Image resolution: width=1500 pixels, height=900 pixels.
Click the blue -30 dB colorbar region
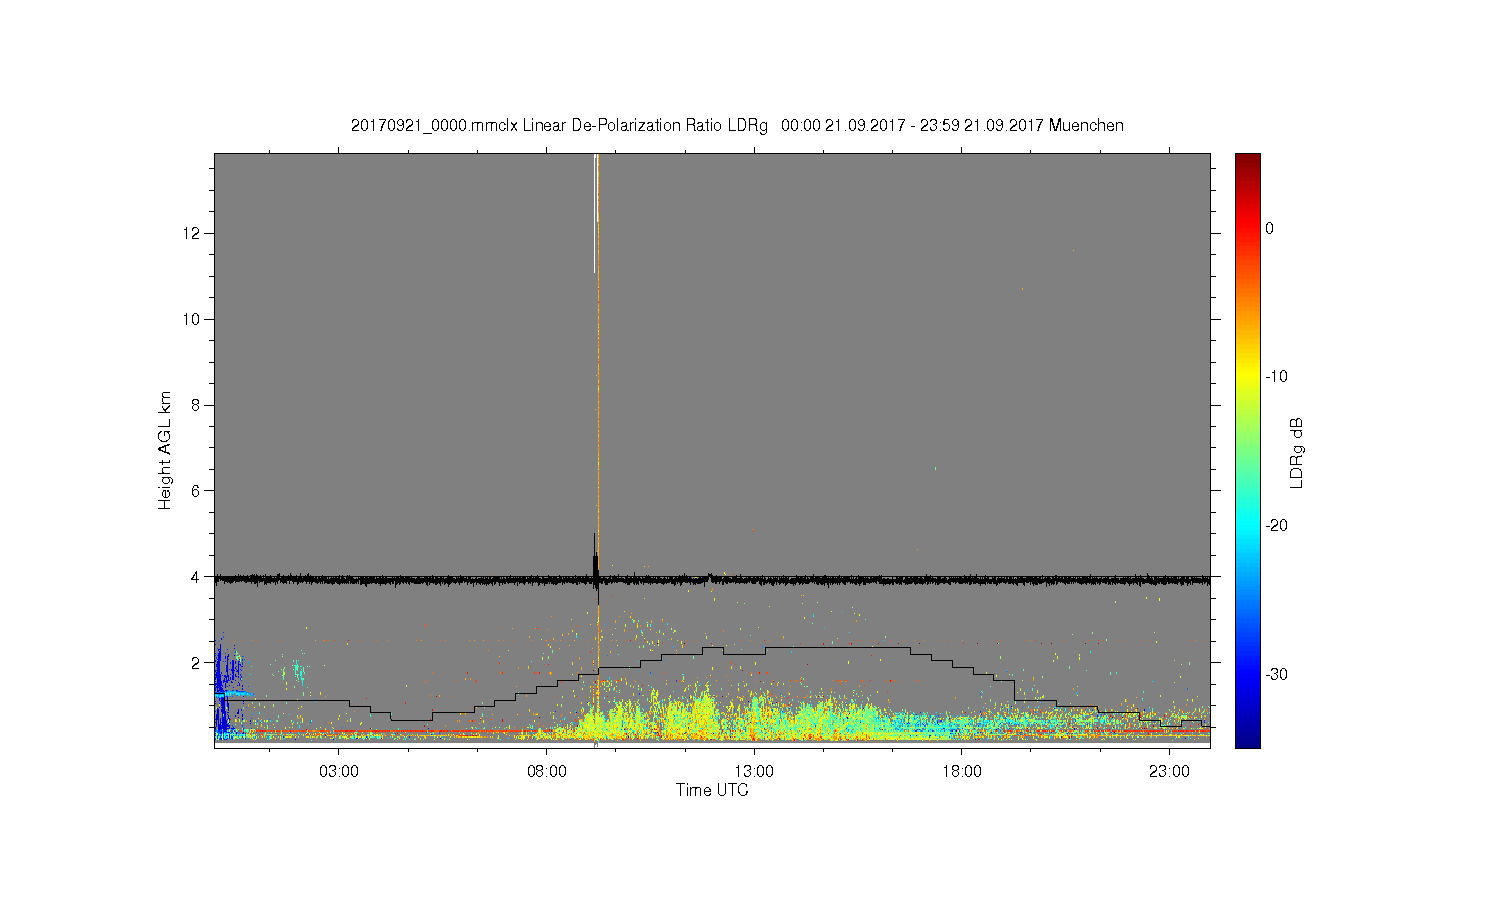point(1247,674)
